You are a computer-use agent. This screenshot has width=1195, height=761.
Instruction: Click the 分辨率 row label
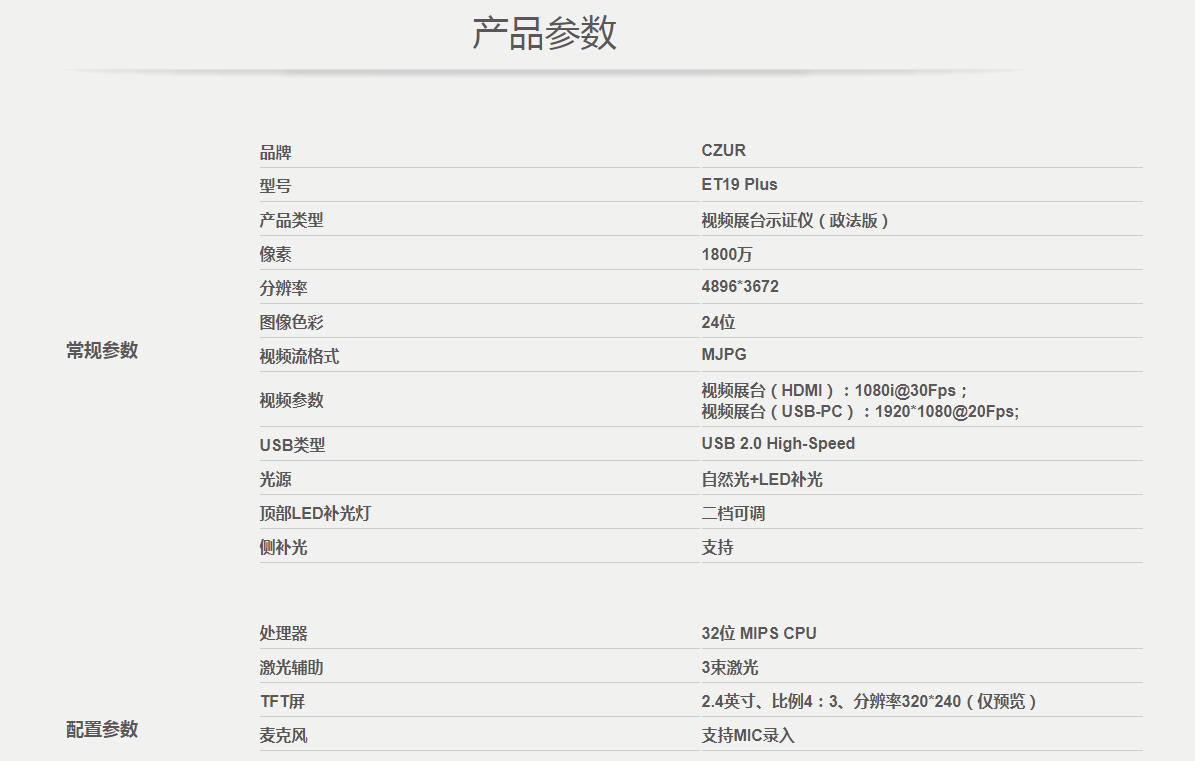pyautogui.click(x=284, y=288)
